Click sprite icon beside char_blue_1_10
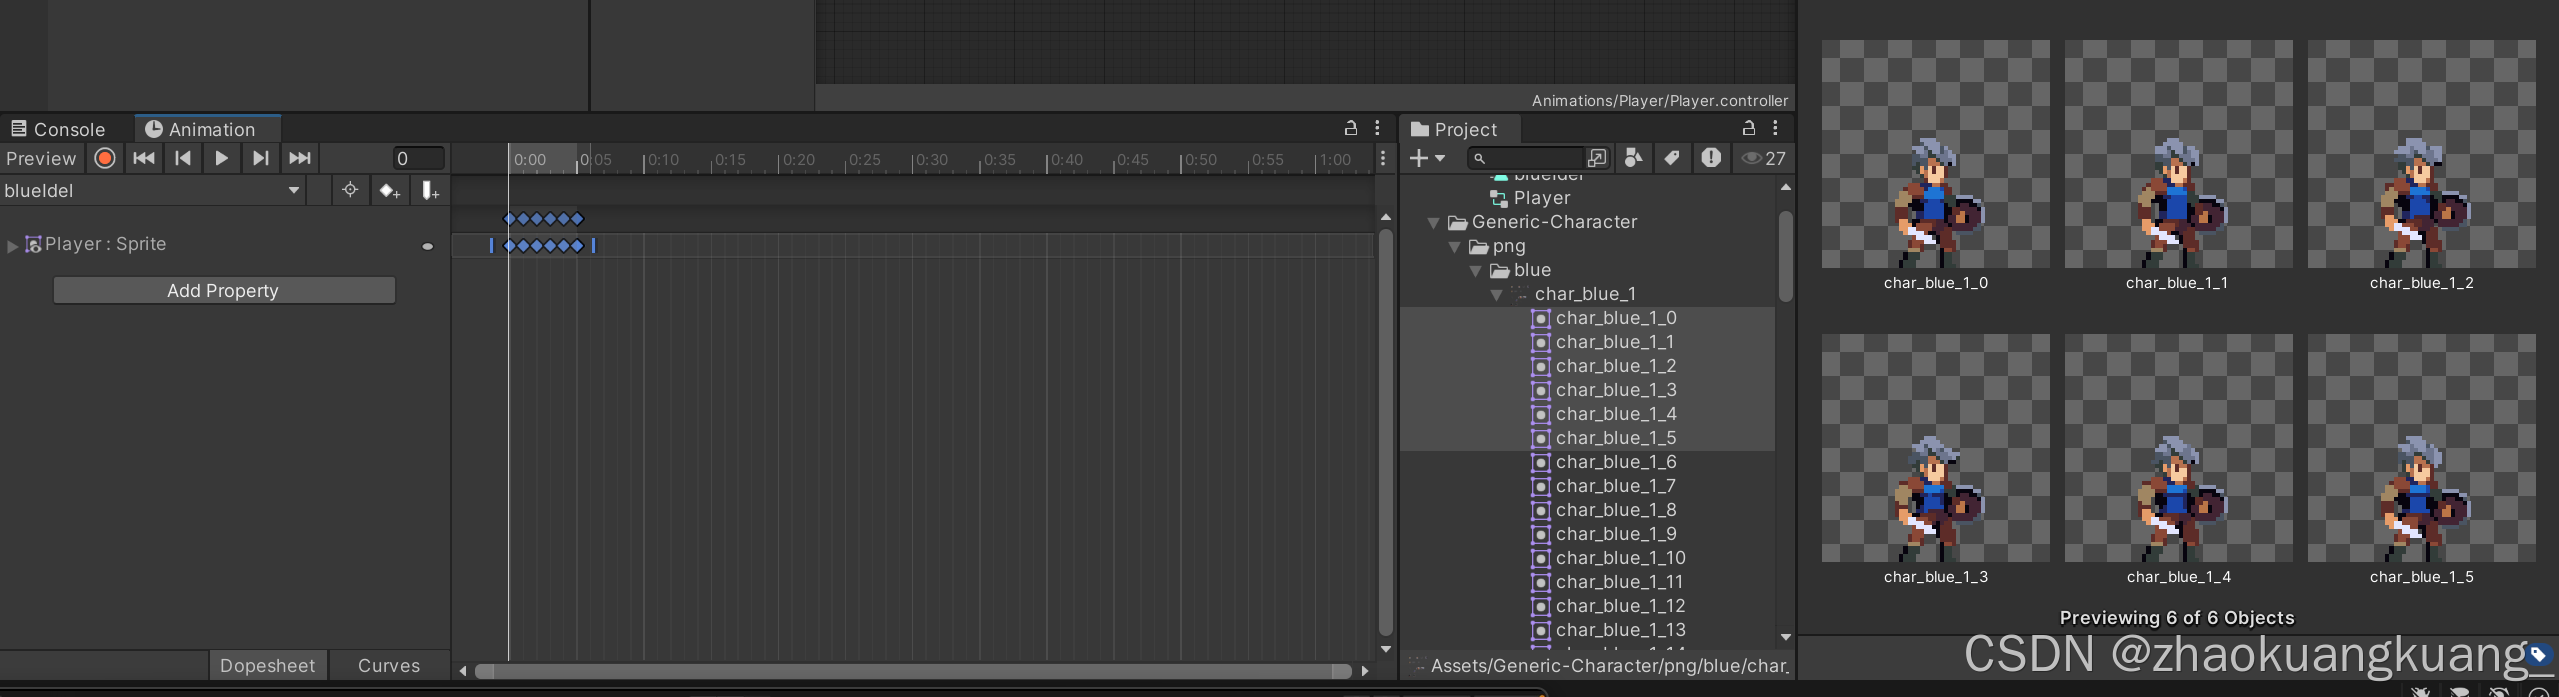This screenshot has height=697, width=2559. [1541, 558]
